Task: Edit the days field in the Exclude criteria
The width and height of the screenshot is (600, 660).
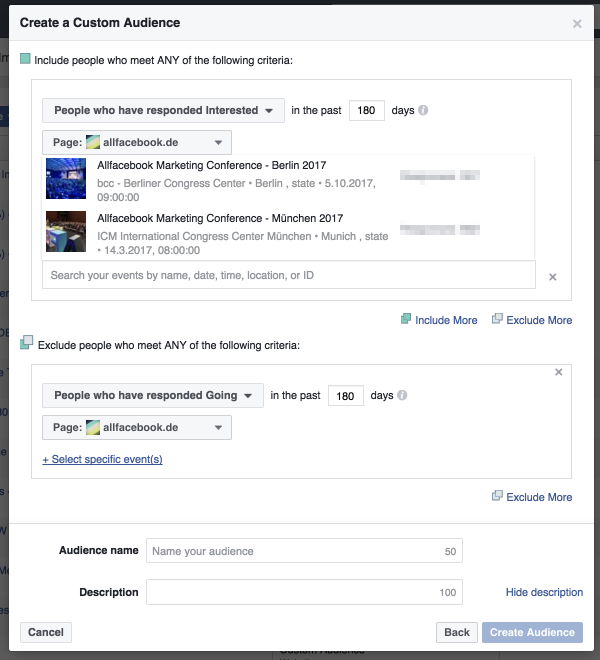Action: coord(345,396)
